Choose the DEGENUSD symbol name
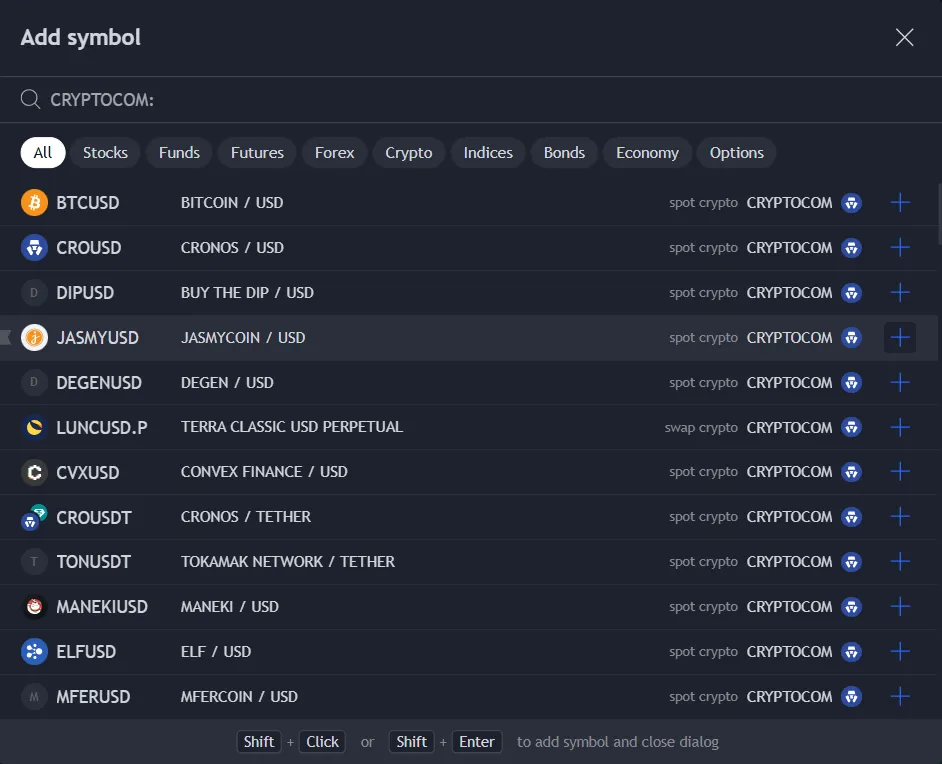 [99, 383]
